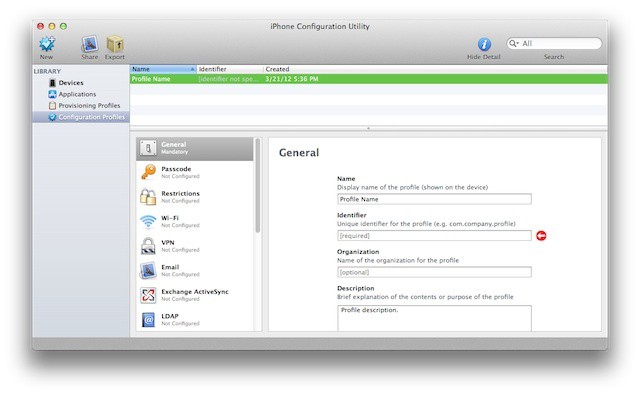Click the General switch icon
Screen dimensions: 640x395
click(148, 148)
